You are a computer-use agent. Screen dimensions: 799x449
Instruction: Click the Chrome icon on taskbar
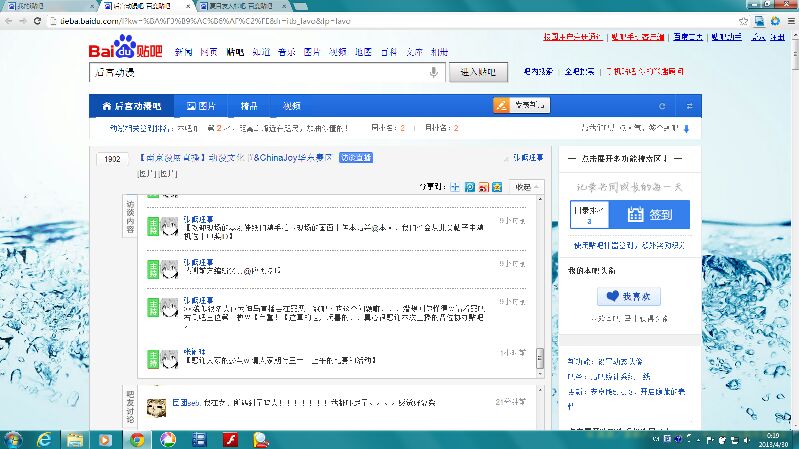pyautogui.click(x=136, y=439)
